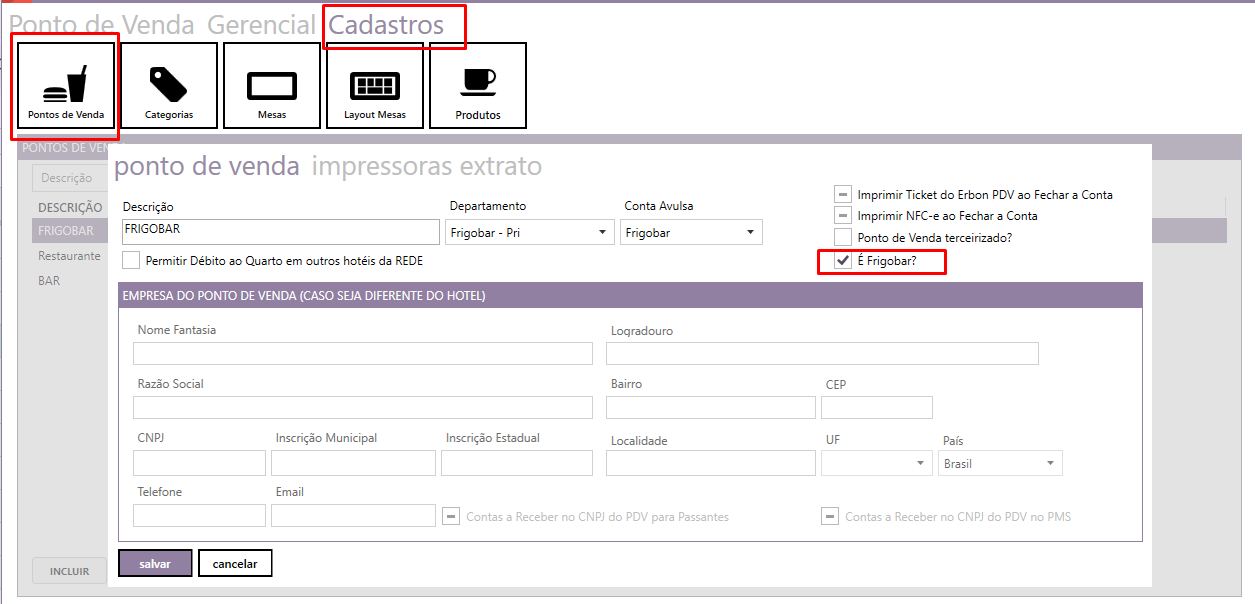
Task: Open the Mesas icon
Action: pyautogui.click(x=272, y=86)
